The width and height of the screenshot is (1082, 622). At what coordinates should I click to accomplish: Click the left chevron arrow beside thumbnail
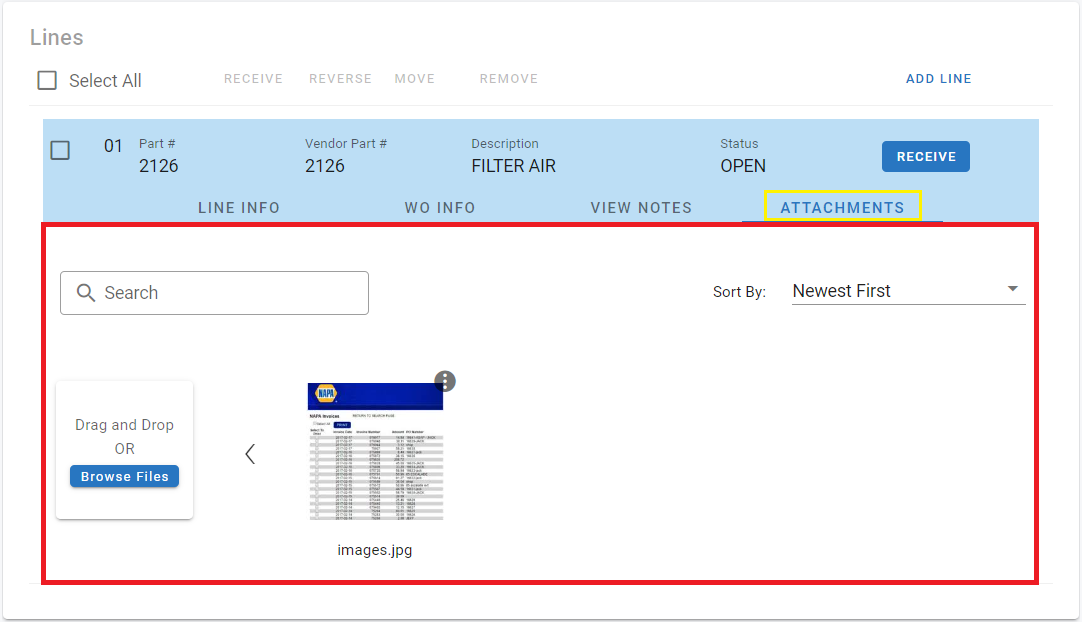250,454
